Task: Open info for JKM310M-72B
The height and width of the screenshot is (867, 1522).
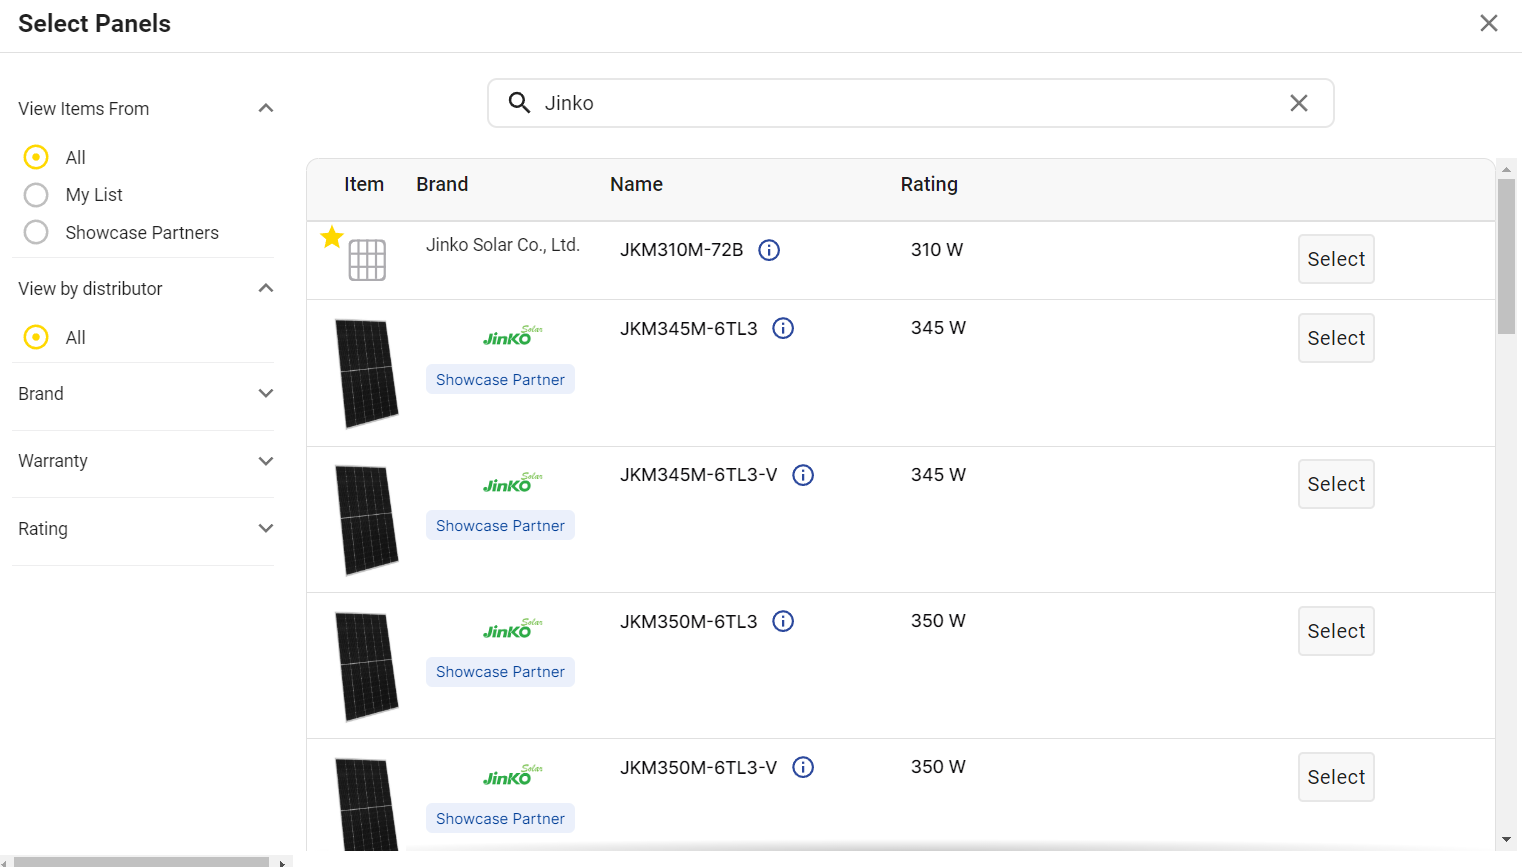Action: tap(769, 250)
